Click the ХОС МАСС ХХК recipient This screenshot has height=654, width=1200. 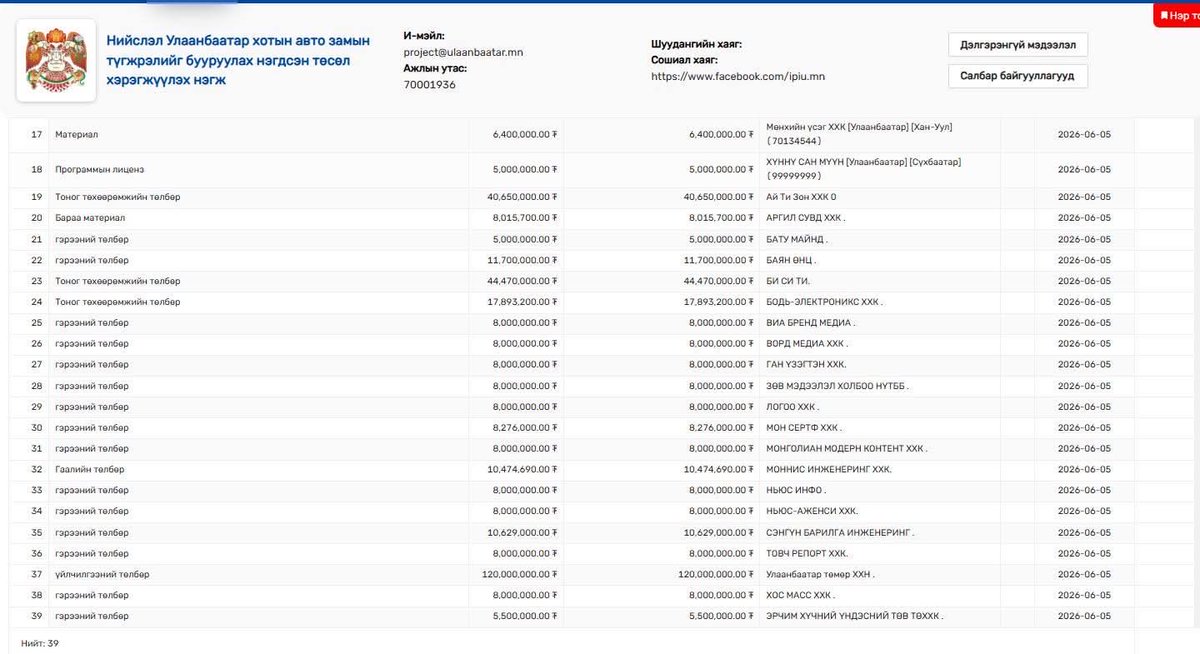click(x=800, y=595)
